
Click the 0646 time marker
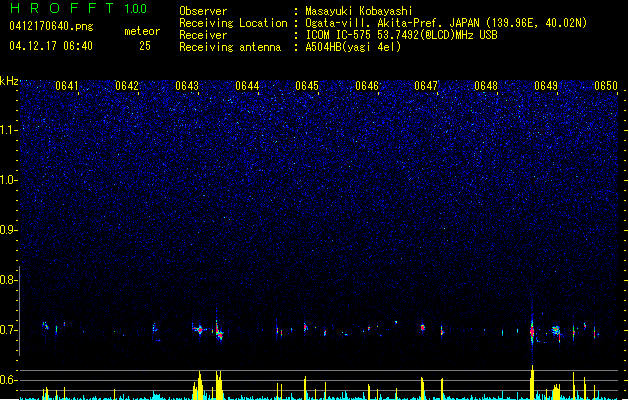pos(367,86)
